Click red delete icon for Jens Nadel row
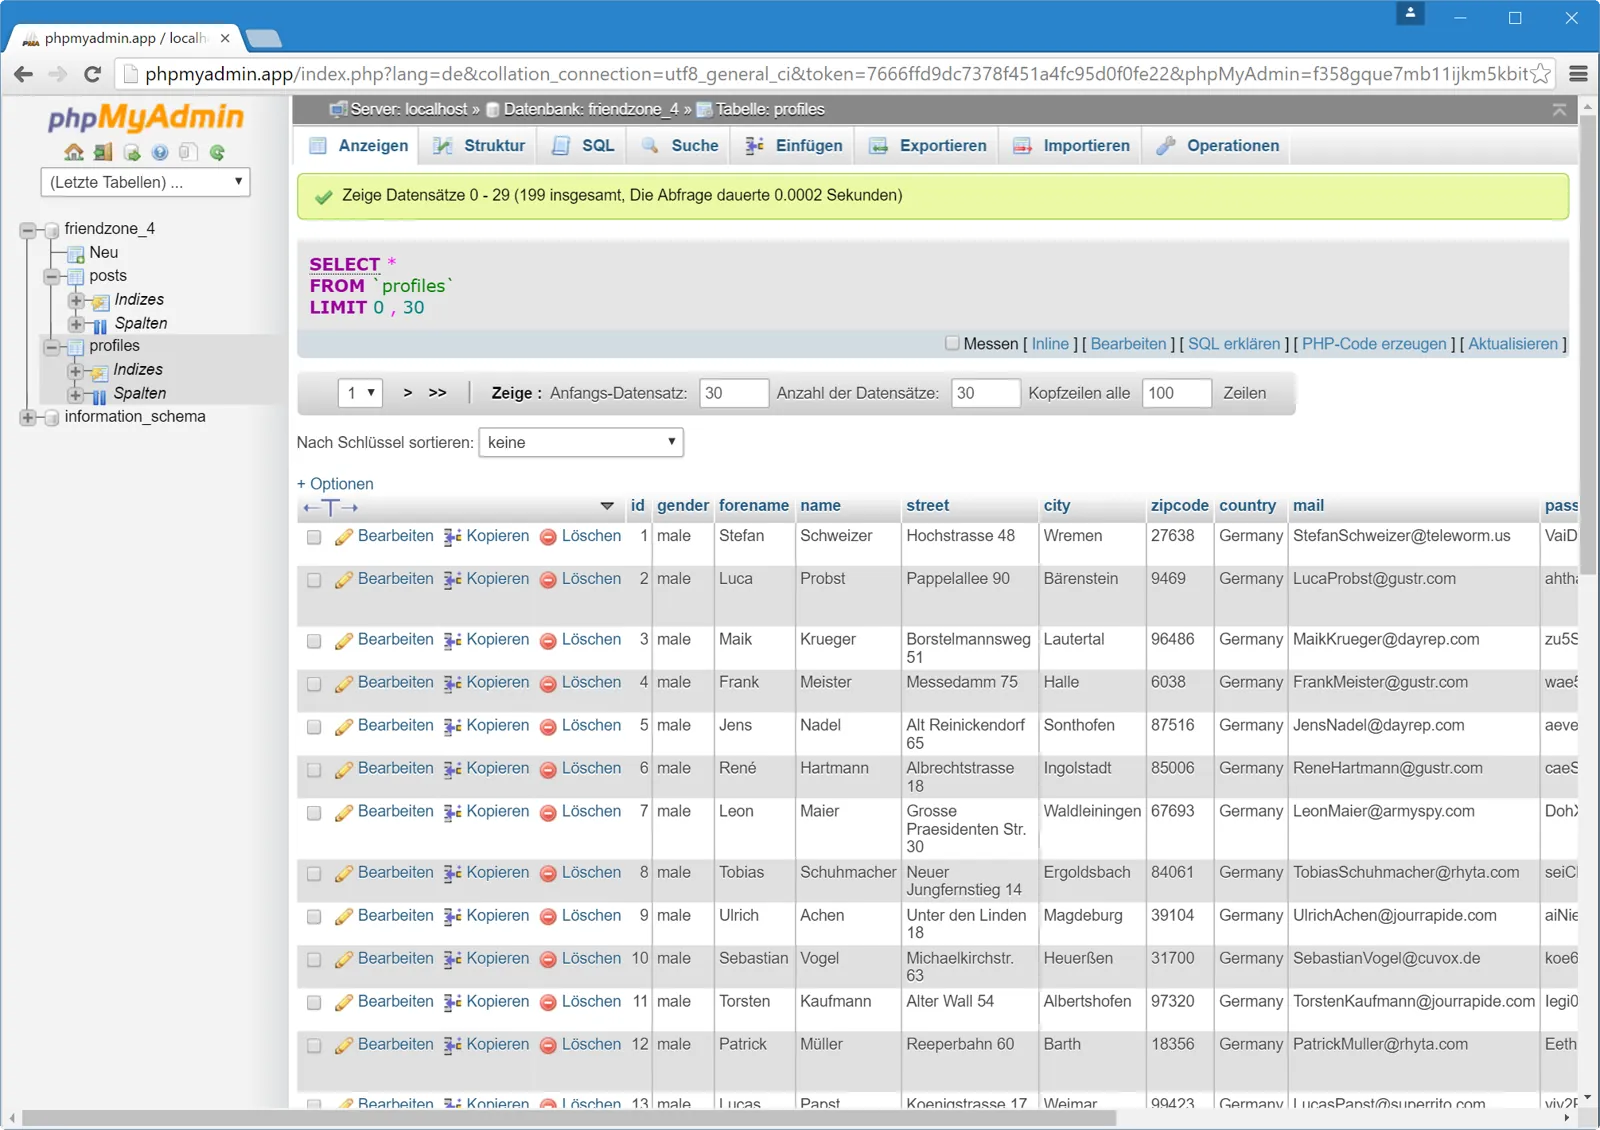The height and width of the screenshot is (1130, 1600). coord(548,727)
